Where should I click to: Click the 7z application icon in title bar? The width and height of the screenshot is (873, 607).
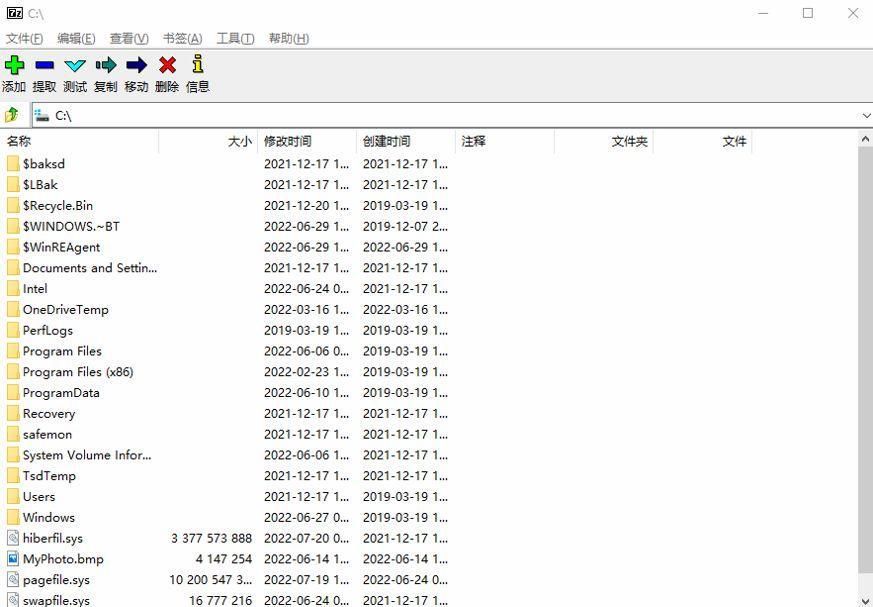(14, 13)
